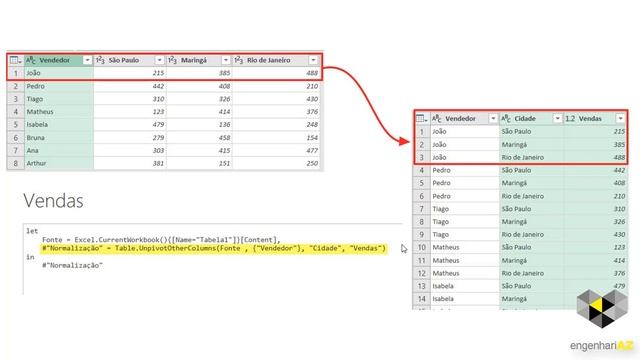Click highlighted Table.UnpivotOtherColumns code line
640x360 pixels.
(x=213, y=248)
